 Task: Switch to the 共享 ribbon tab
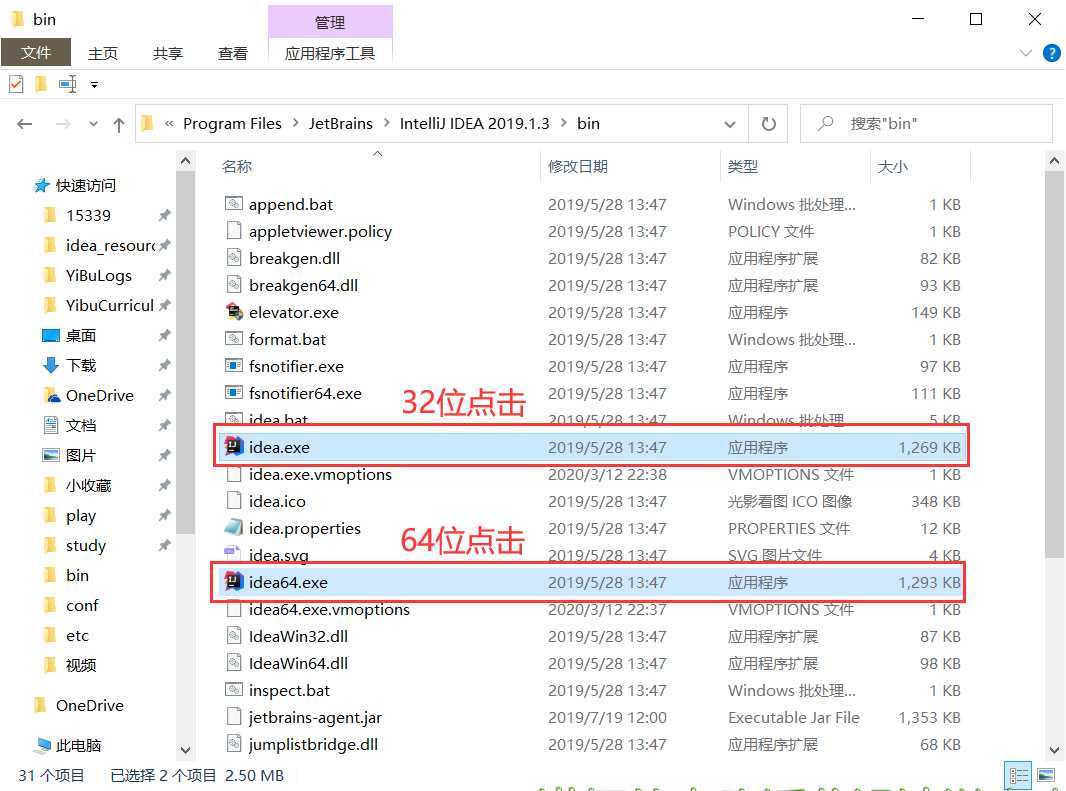coord(167,53)
